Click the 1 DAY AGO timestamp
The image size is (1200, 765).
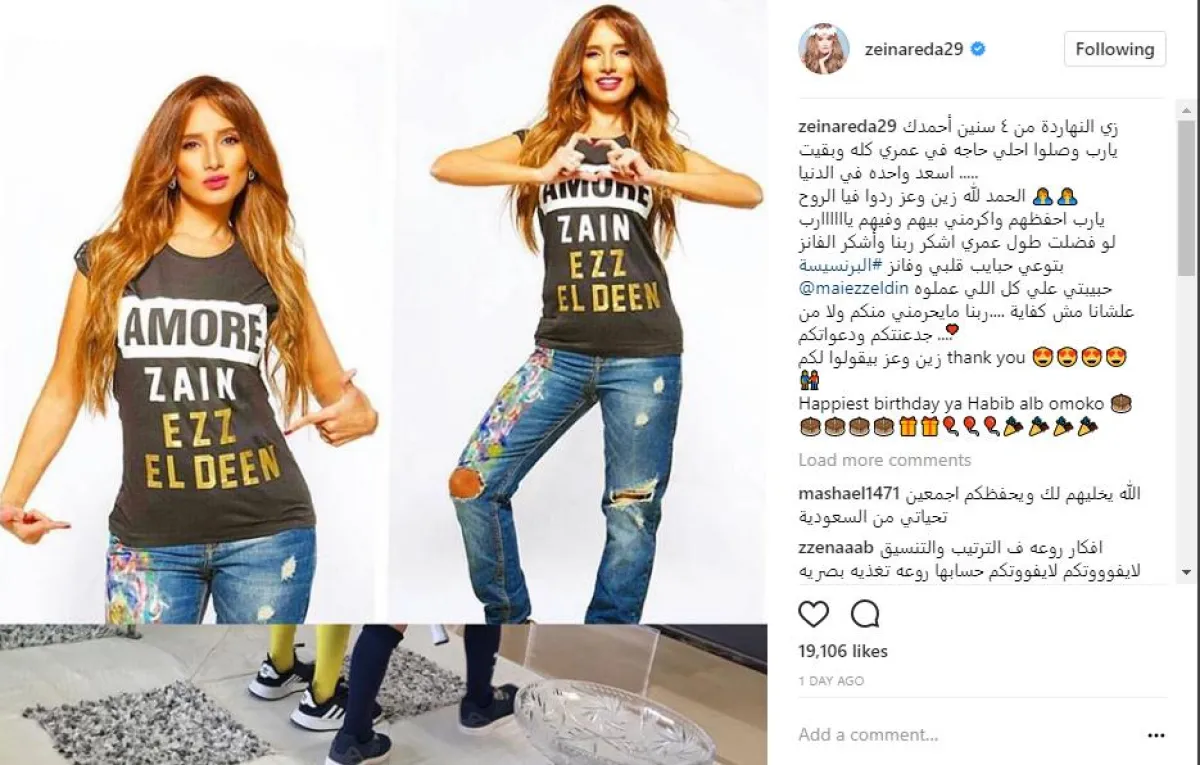click(x=830, y=679)
